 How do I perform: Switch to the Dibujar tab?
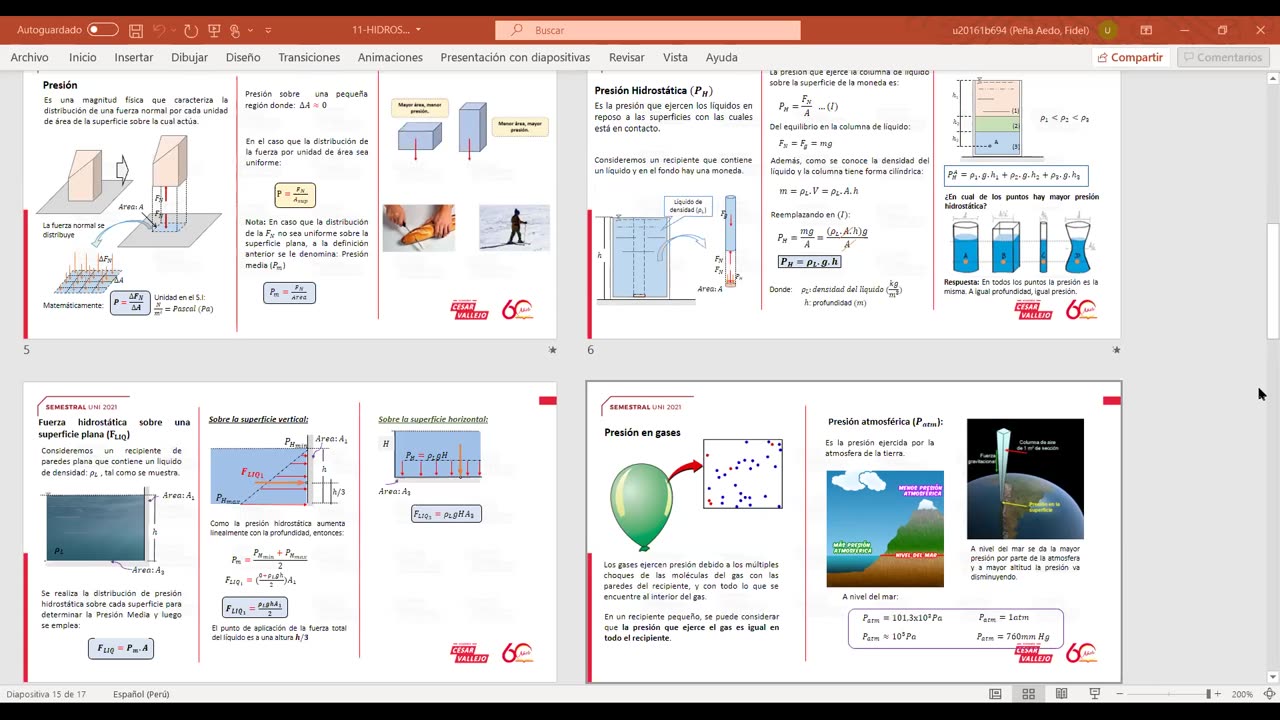[189, 57]
